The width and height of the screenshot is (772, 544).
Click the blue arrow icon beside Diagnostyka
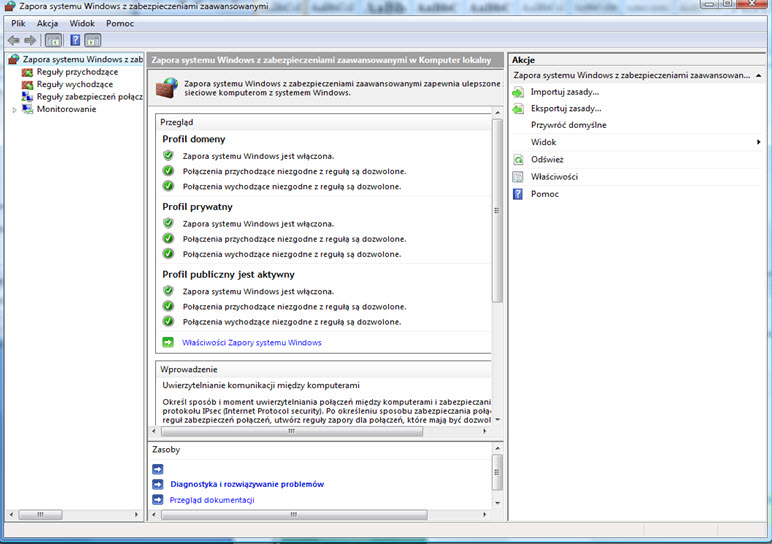(158, 484)
